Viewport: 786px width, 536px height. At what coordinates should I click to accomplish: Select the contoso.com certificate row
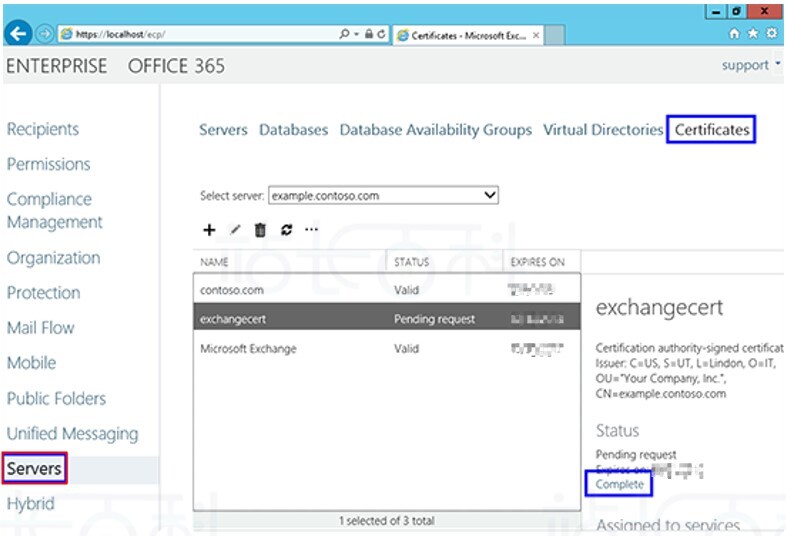click(387, 290)
